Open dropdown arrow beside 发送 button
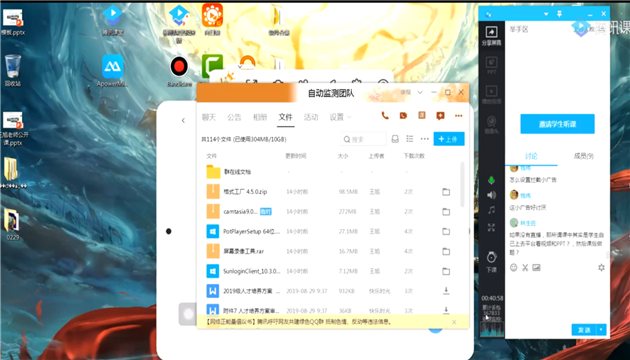630x360 pixels. [601, 329]
